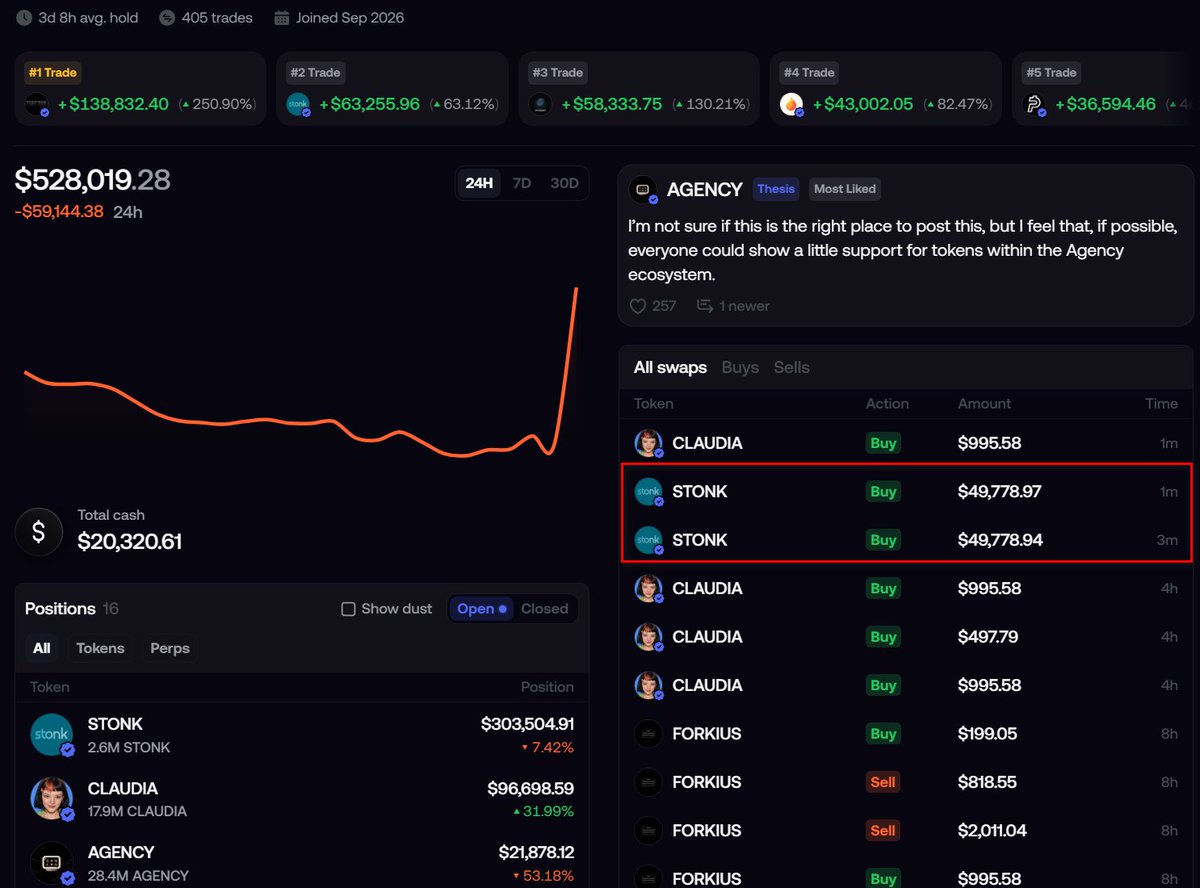Click the #1 Trade token icon

[38, 104]
